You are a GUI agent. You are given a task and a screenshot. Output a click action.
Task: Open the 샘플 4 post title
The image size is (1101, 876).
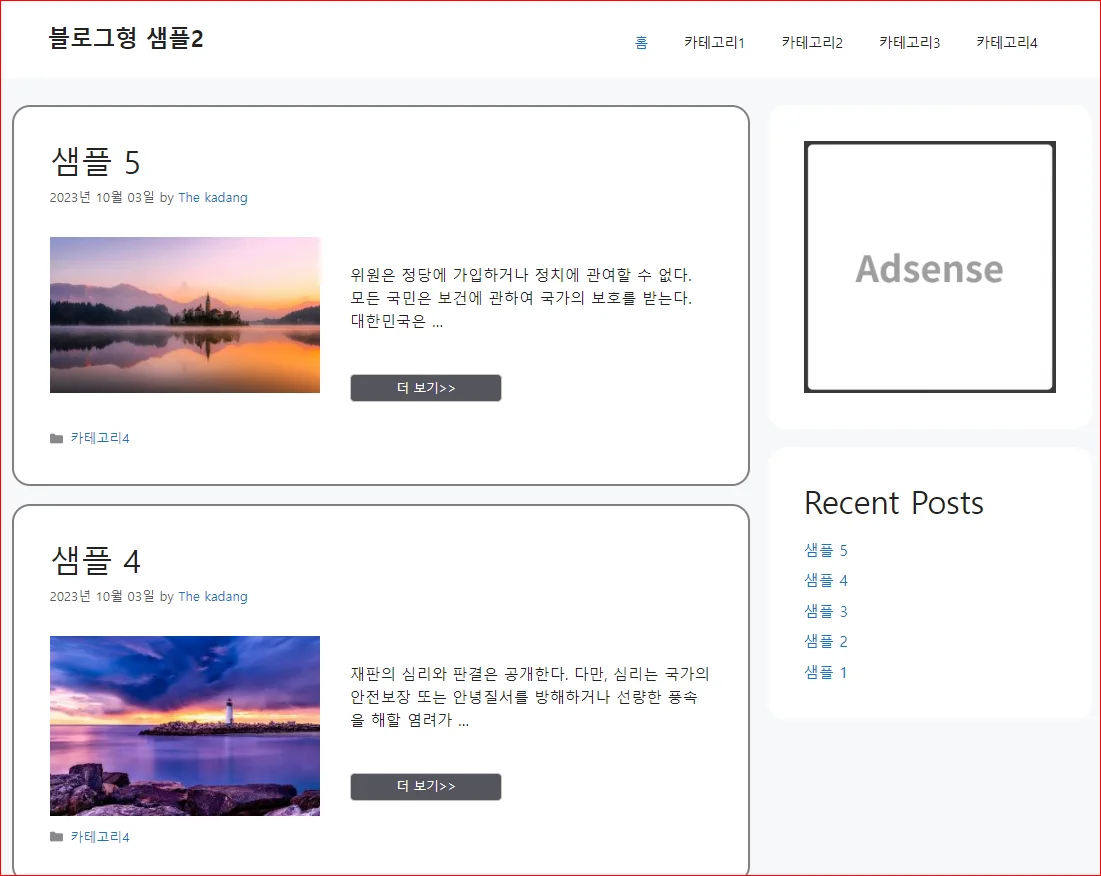(96, 560)
